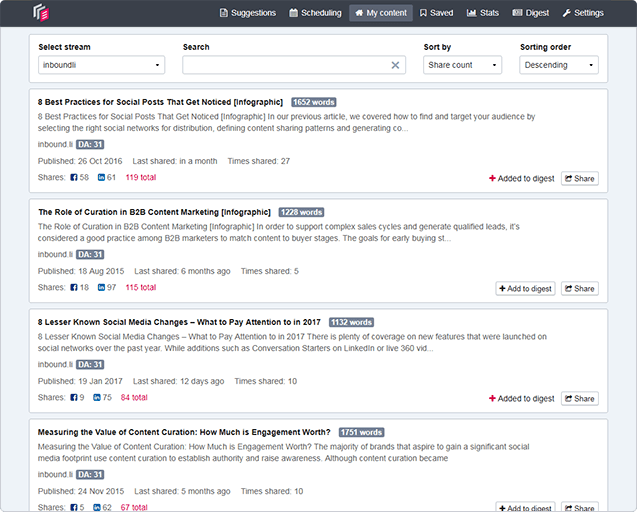Image resolution: width=637 pixels, height=512 pixels.
Task: Click 'Last shared: 12 days ago' text
Action: [178, 381]
